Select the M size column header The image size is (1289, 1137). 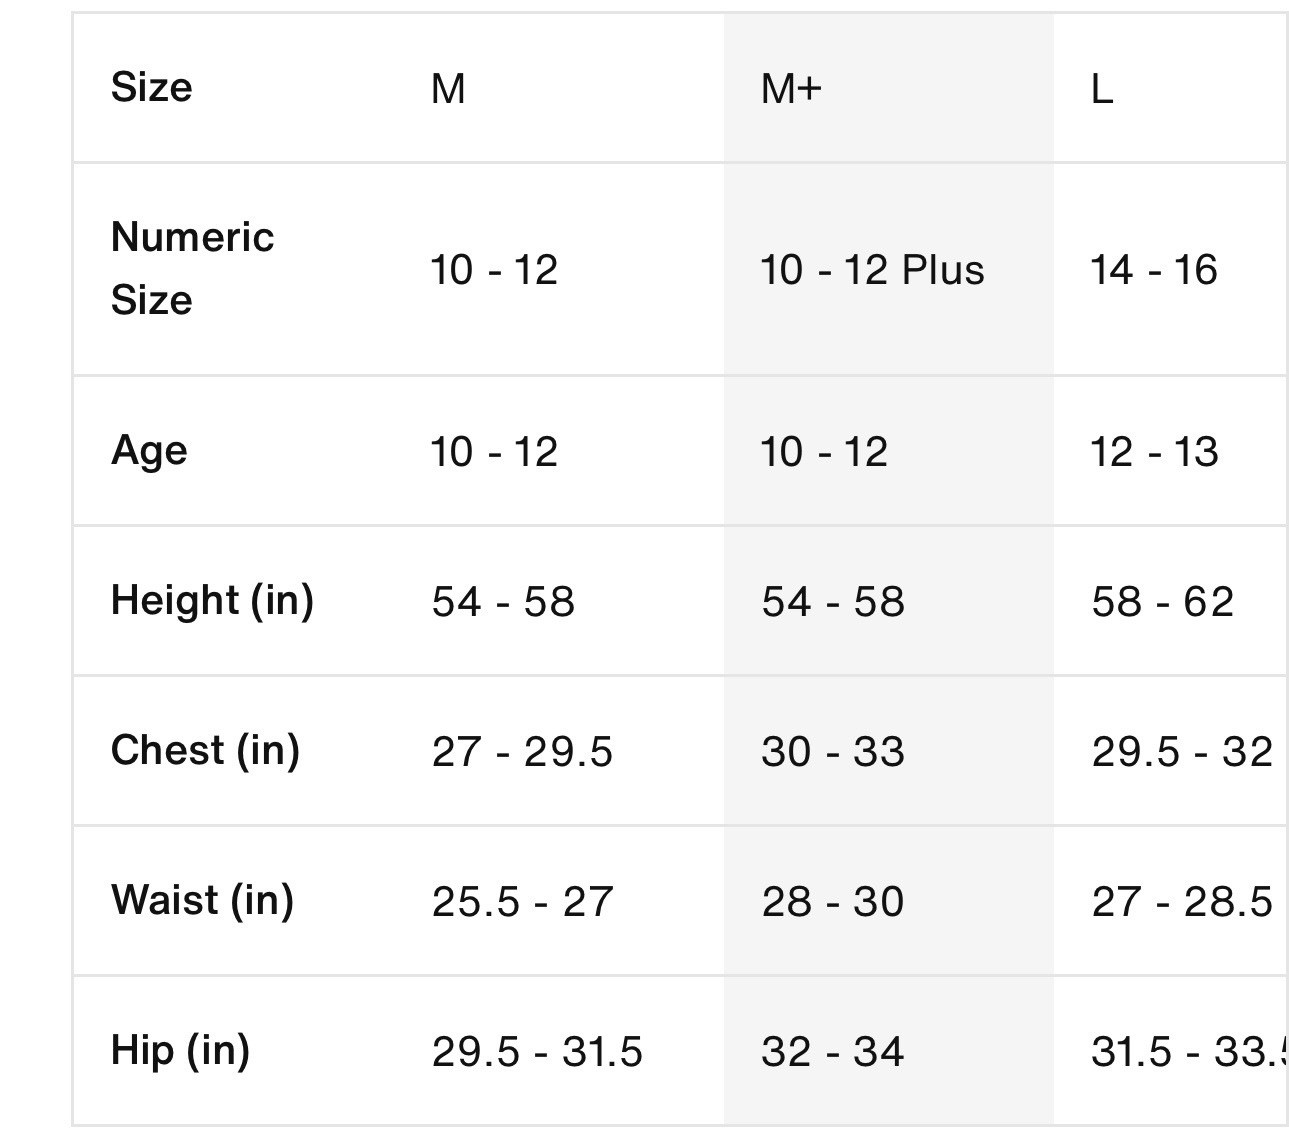(x=448, y=89)
